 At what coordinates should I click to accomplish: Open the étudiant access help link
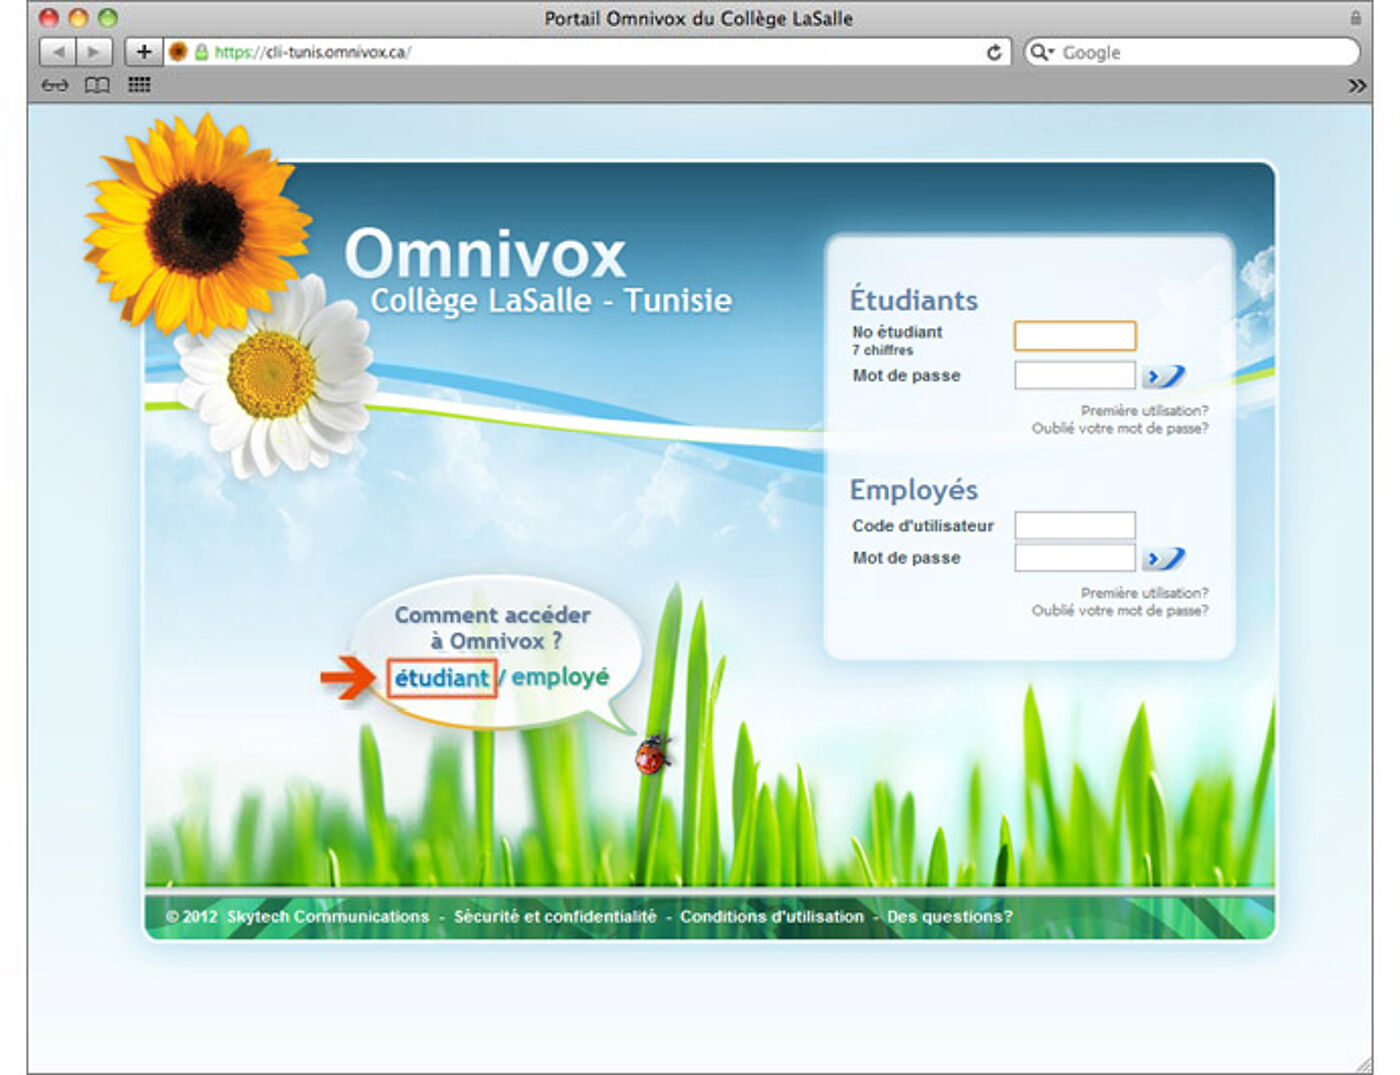[442, 678]
